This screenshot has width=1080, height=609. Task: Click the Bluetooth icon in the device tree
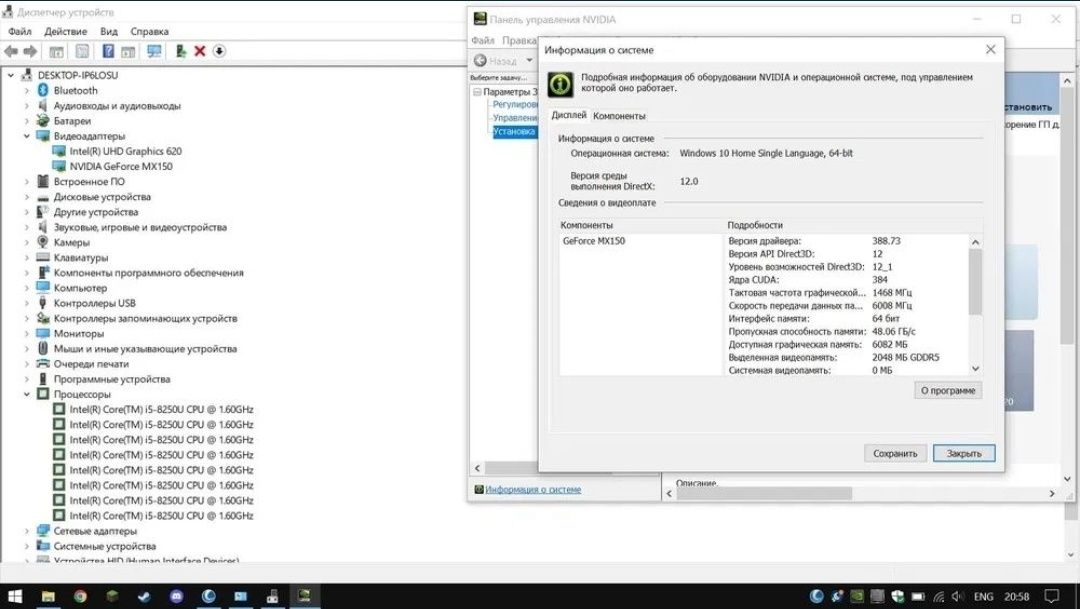coord(43,90)
